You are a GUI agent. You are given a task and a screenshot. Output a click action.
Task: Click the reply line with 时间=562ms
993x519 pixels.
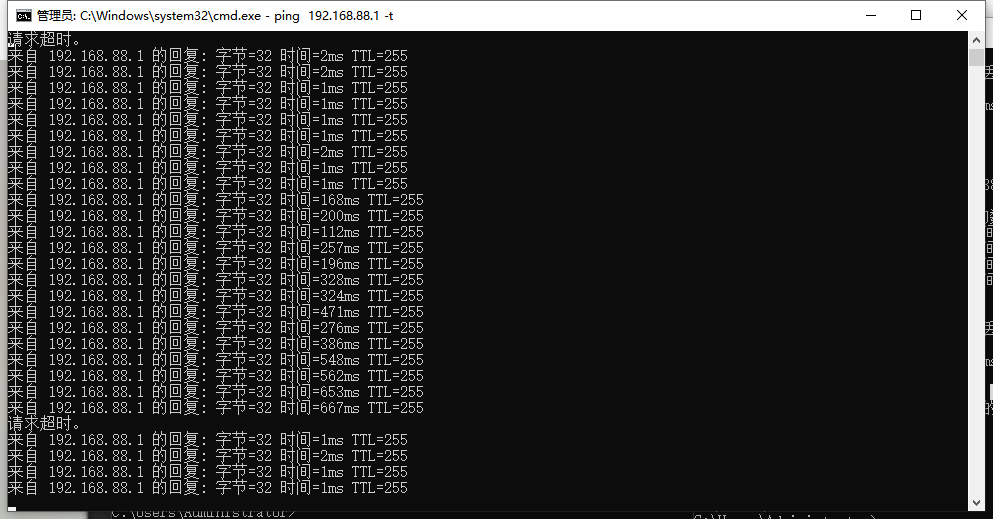tap(215, 376)
